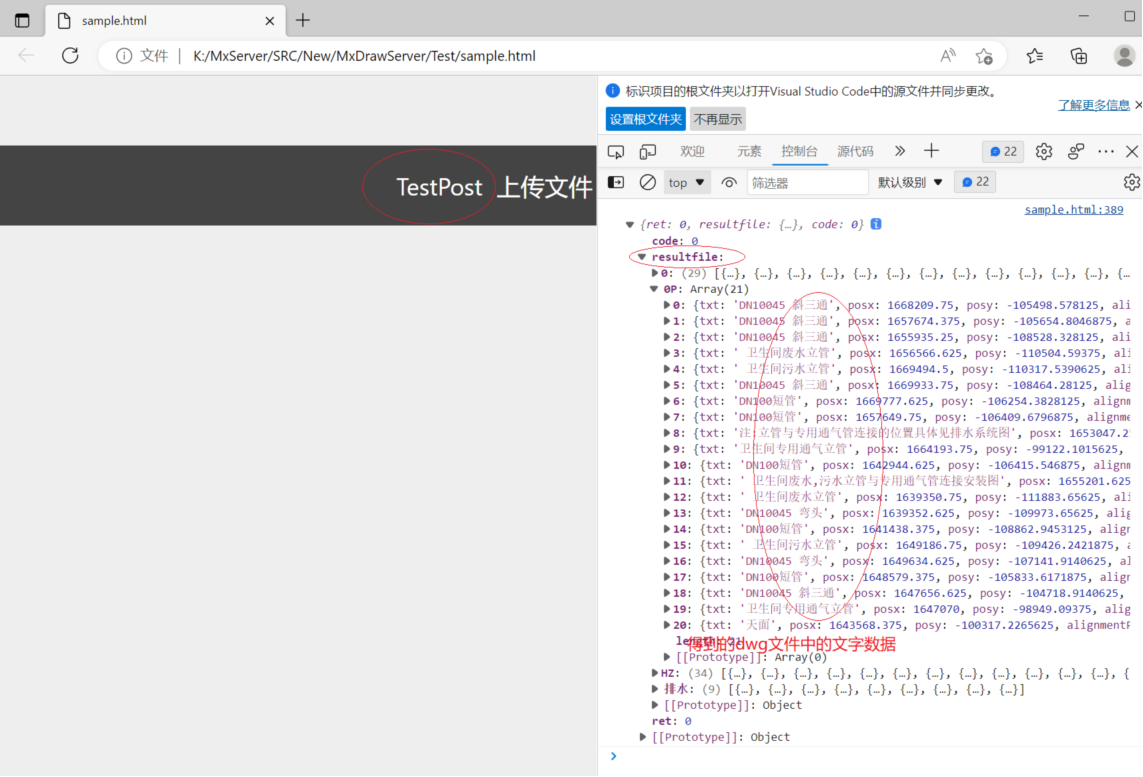Open the 了解更多信息 link

[1093, 105]
